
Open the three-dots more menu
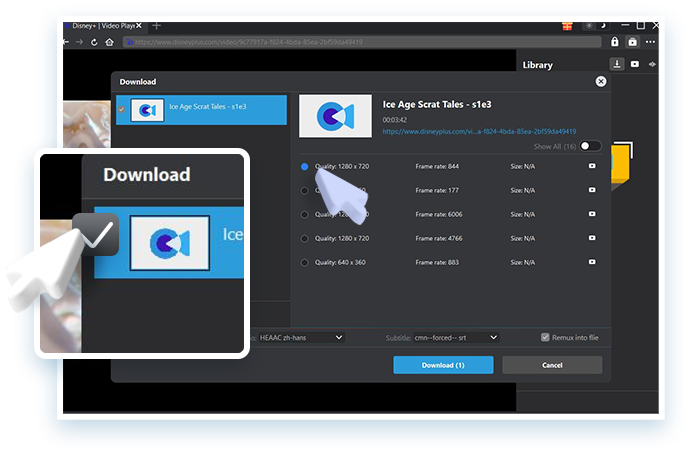click(650, 42)
